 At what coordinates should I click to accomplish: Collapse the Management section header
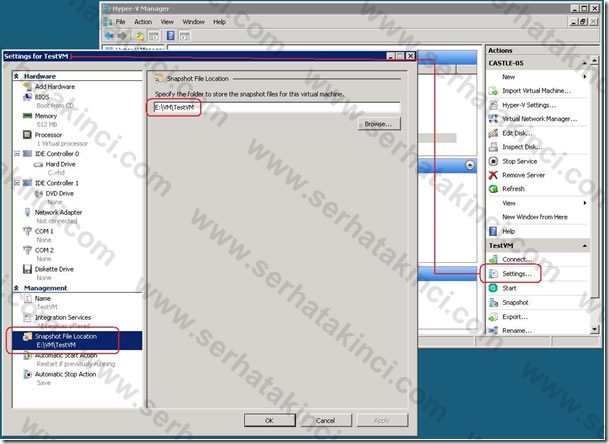click(x=16, y=288)
